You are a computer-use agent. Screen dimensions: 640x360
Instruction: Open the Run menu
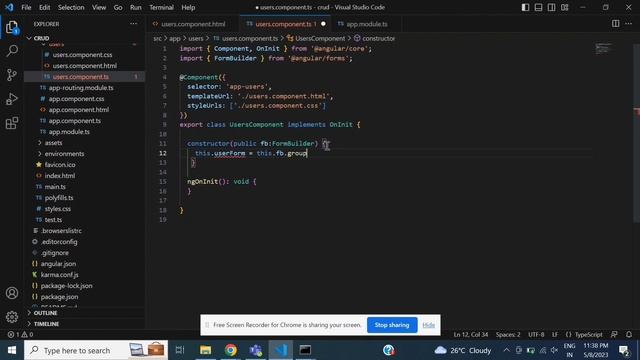click(x=136, y=7)
